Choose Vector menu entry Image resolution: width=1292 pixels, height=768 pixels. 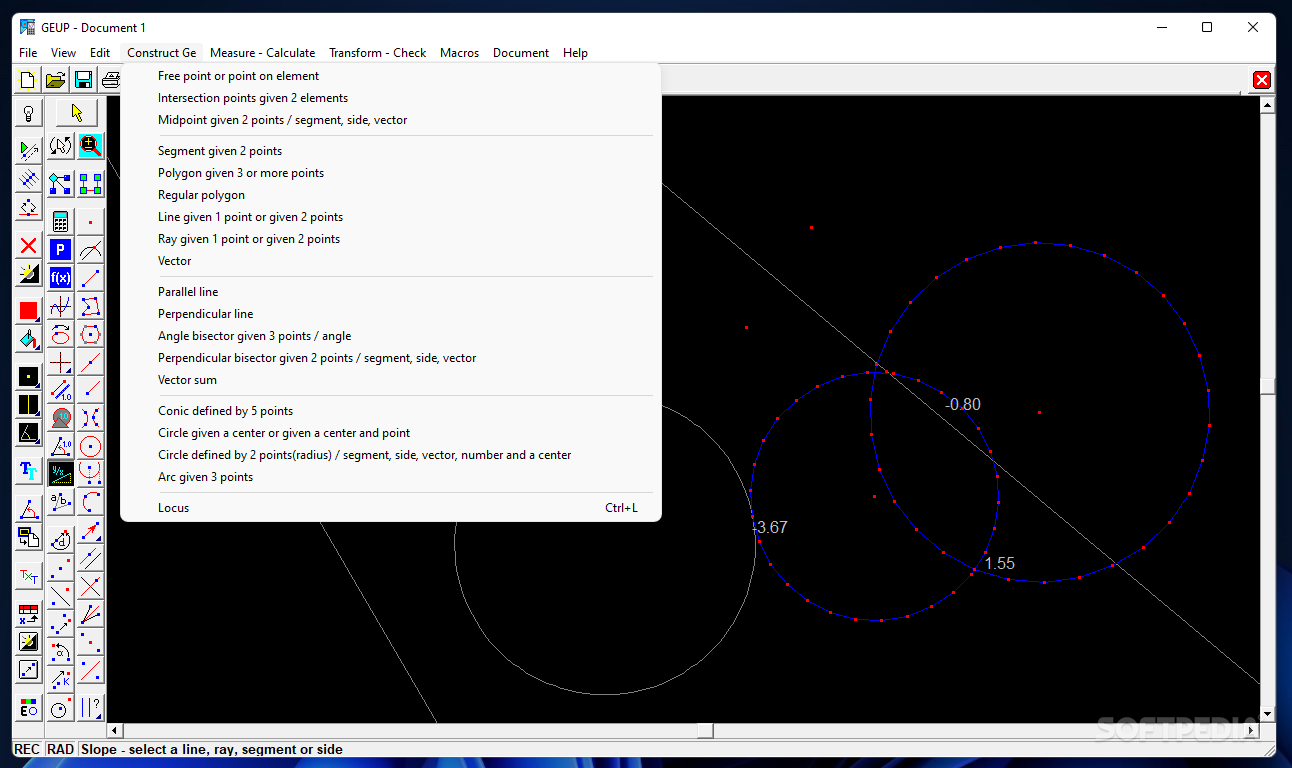(x=391, y=261)
